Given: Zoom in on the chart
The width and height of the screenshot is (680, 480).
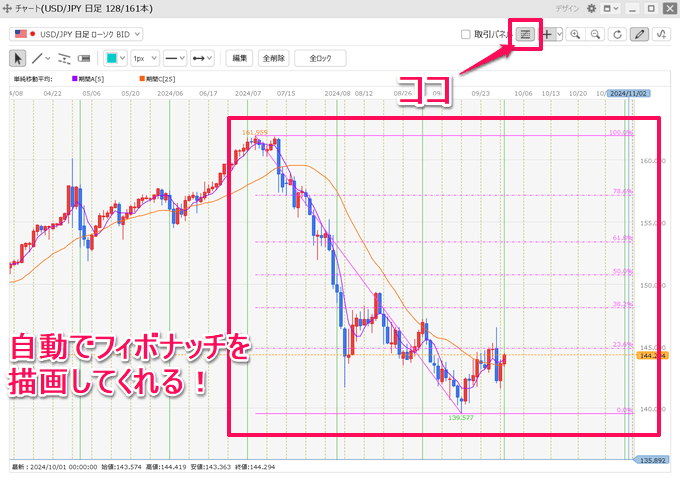Looking at the screenshot, I should [575, 34].
